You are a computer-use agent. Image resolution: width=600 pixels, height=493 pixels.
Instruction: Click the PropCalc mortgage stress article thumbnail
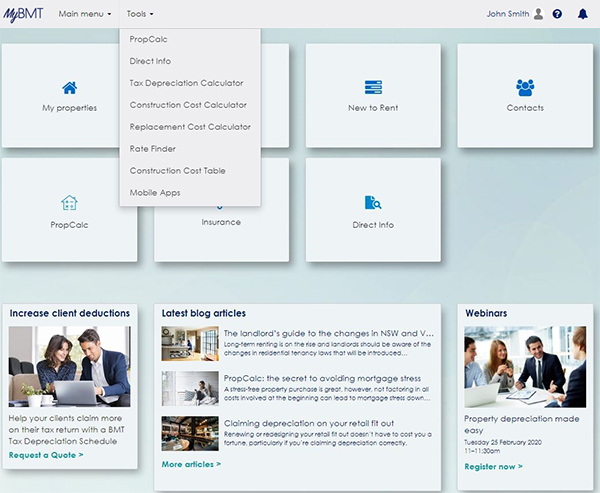190,388
